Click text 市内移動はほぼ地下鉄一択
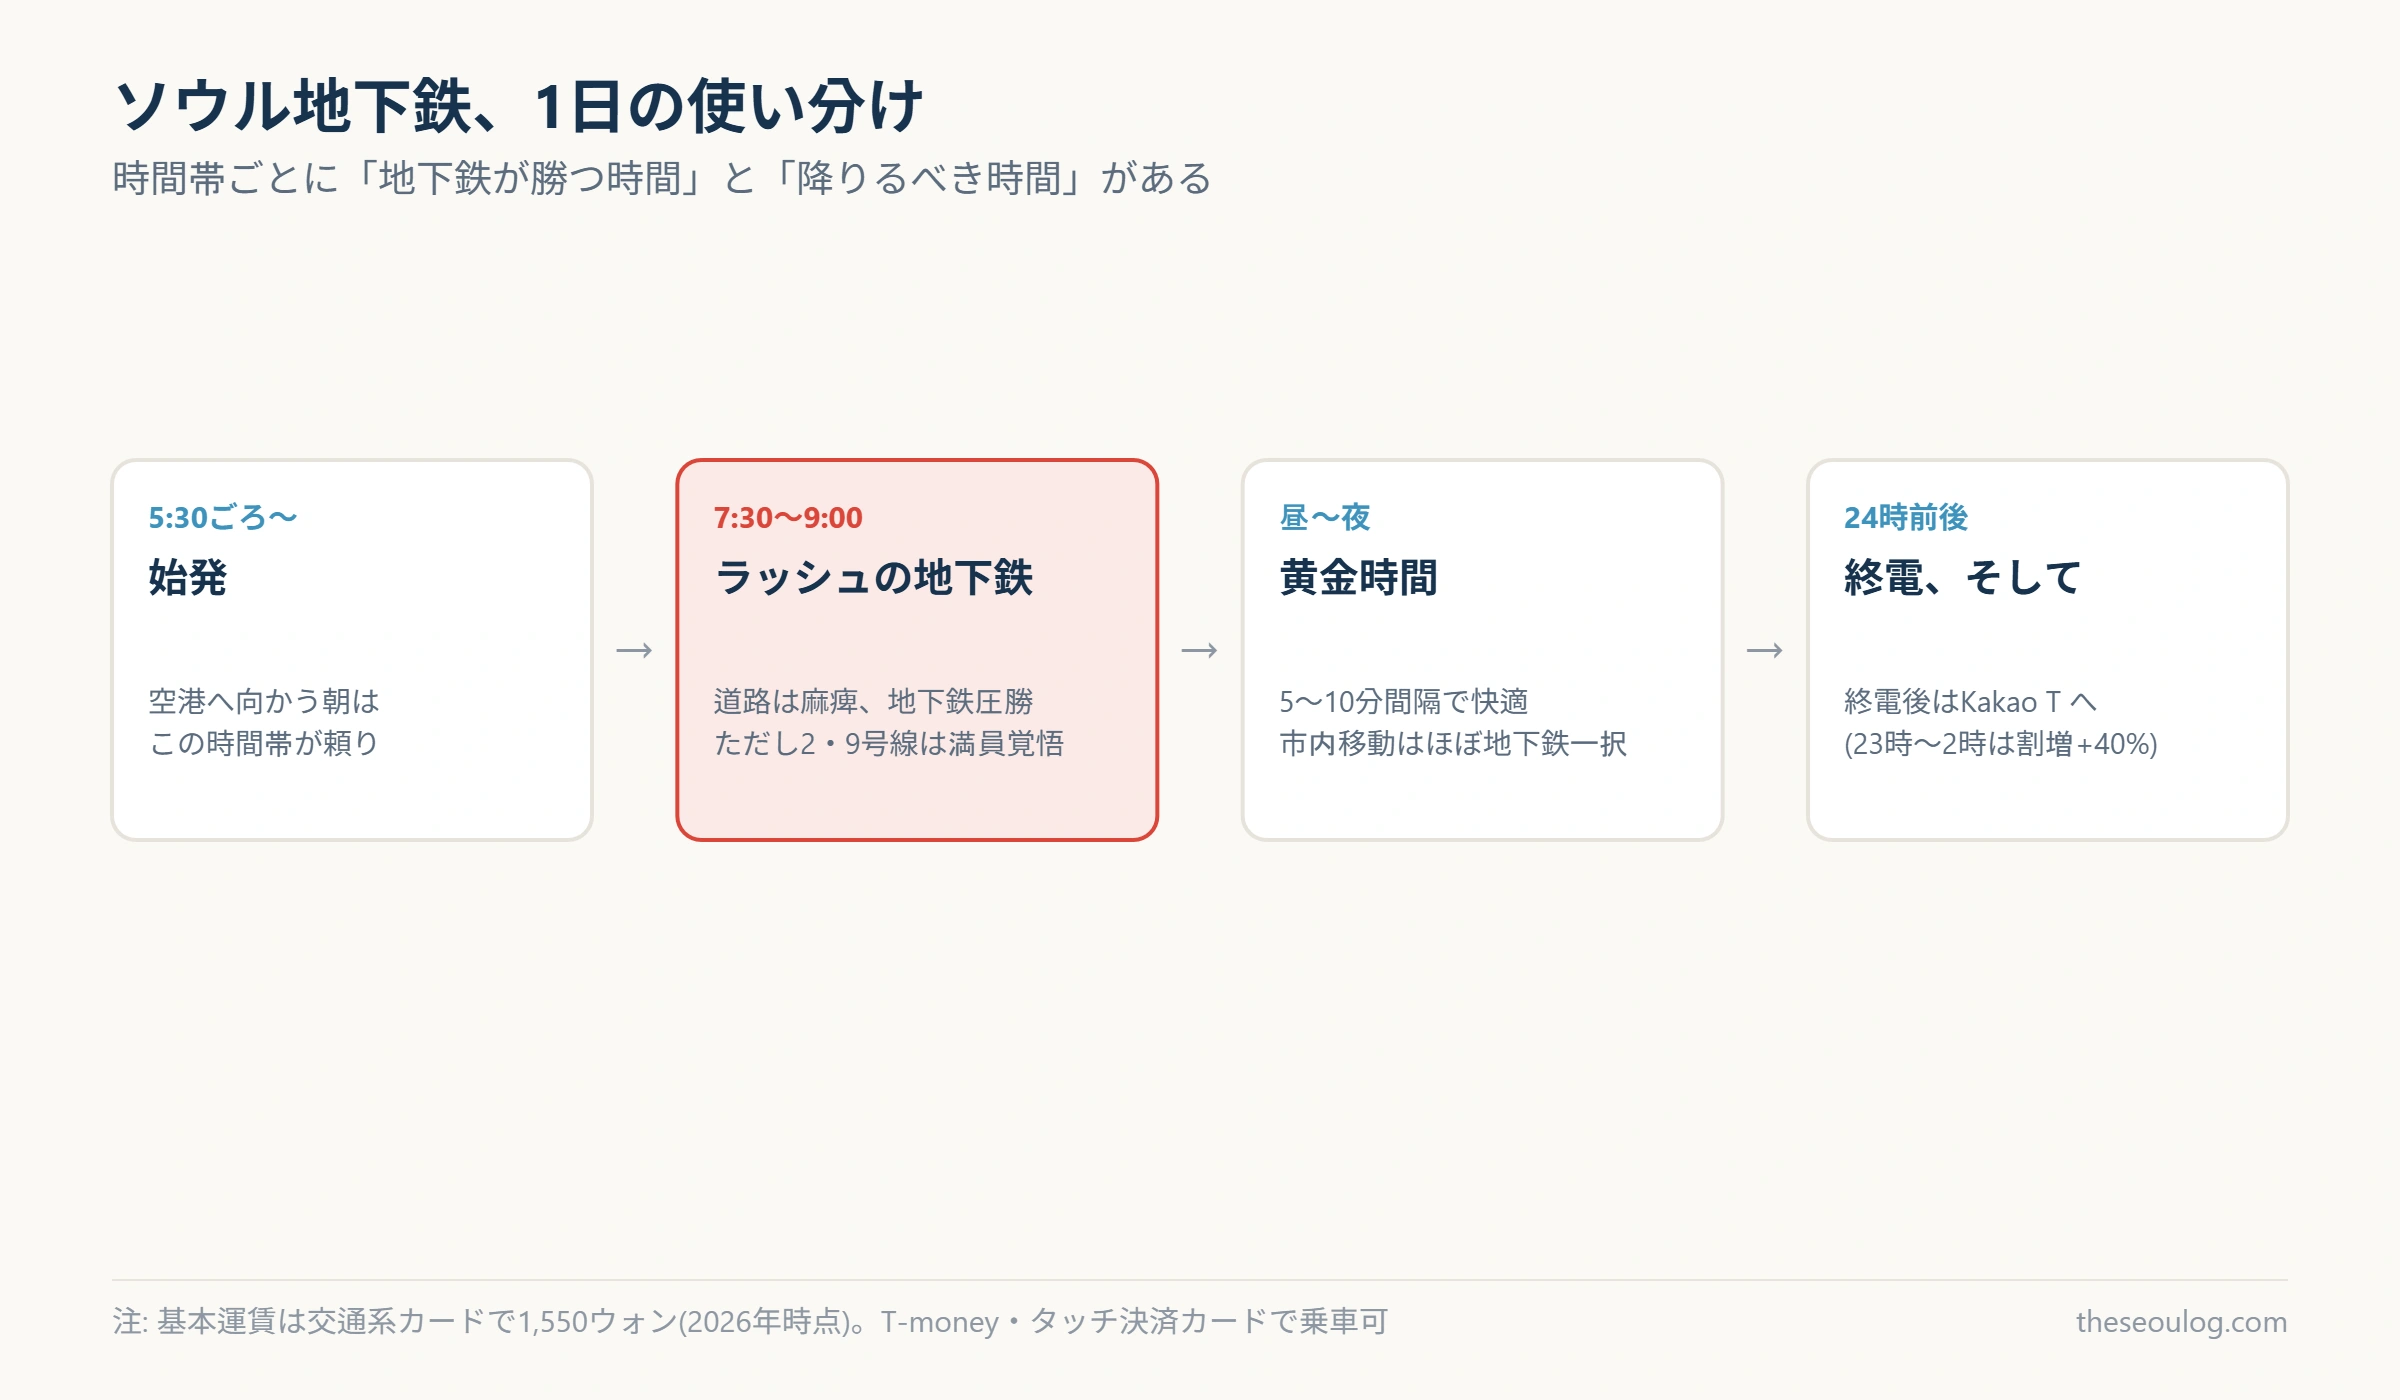The width and height of the screenshot is (2400, 1400). [1452, 743]
